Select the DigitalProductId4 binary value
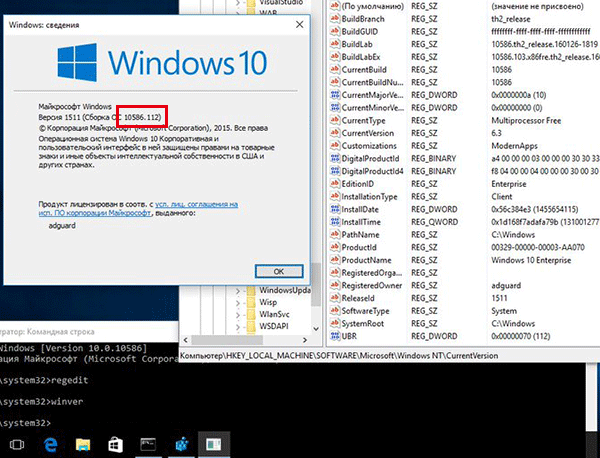 pyautogui.click(x=372, y=171)
